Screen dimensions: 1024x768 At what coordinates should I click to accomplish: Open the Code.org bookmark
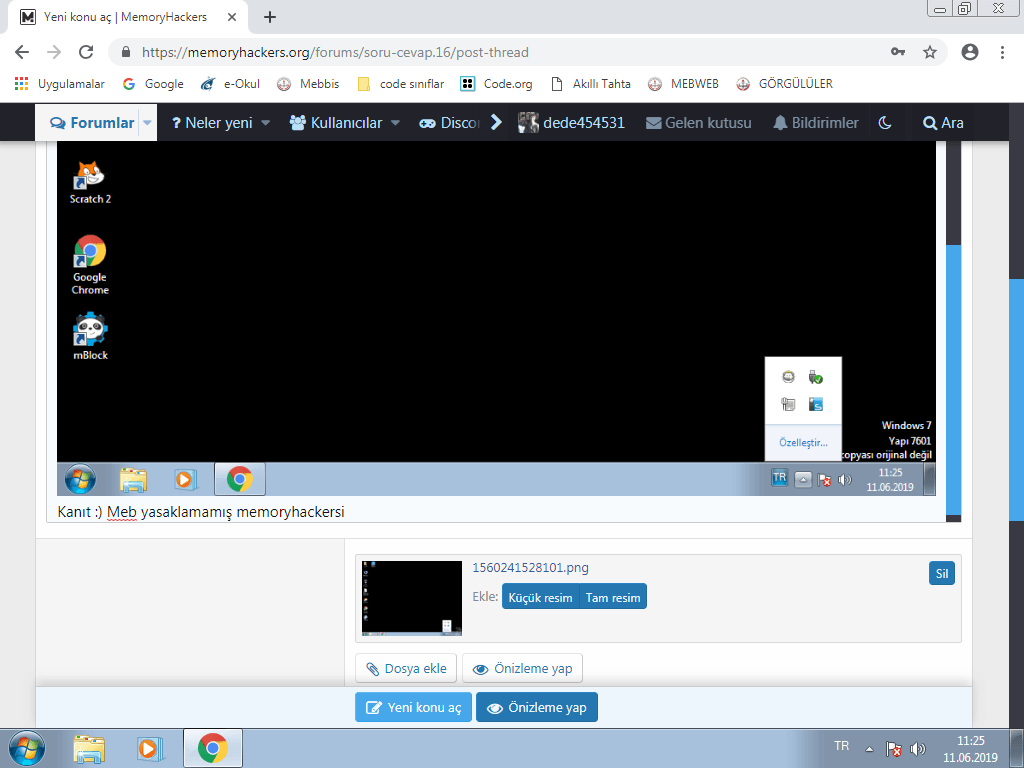click(496, 84)
